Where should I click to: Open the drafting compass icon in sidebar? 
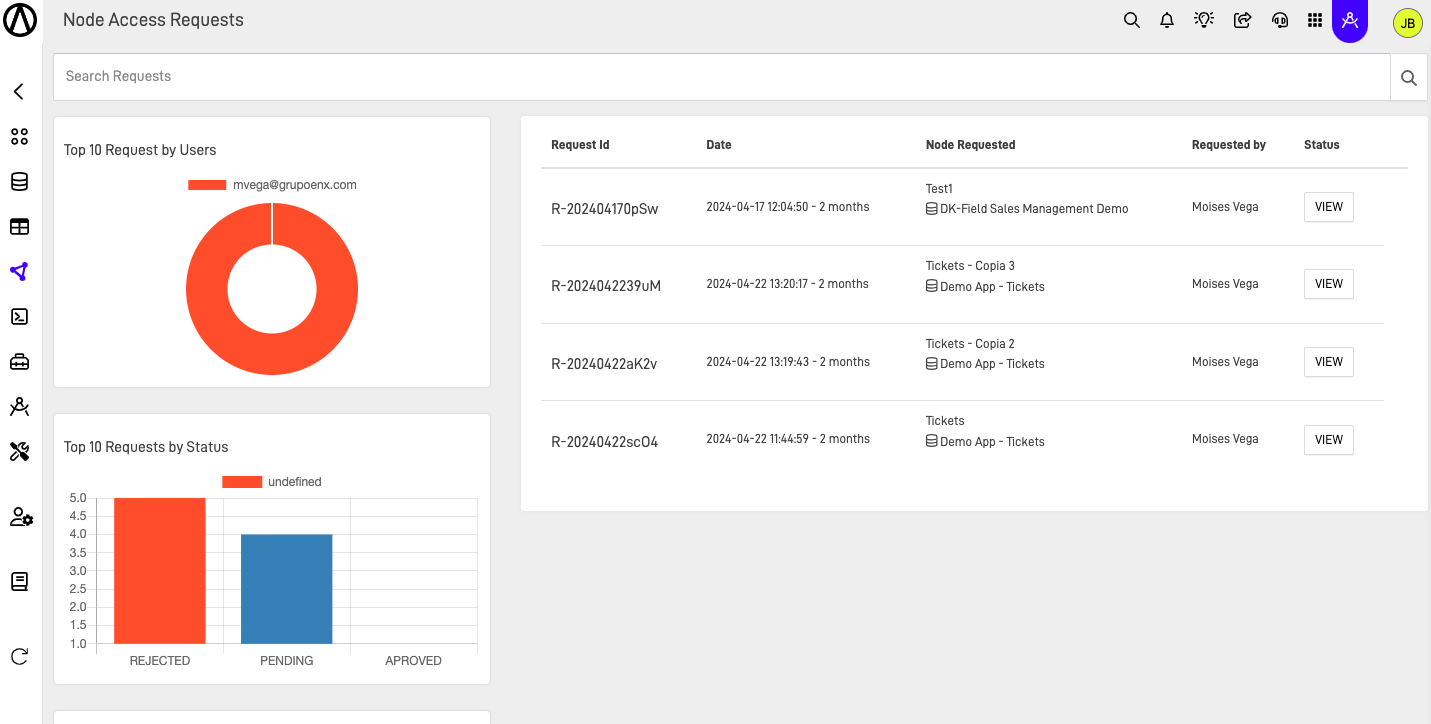[x=19, y=407]
